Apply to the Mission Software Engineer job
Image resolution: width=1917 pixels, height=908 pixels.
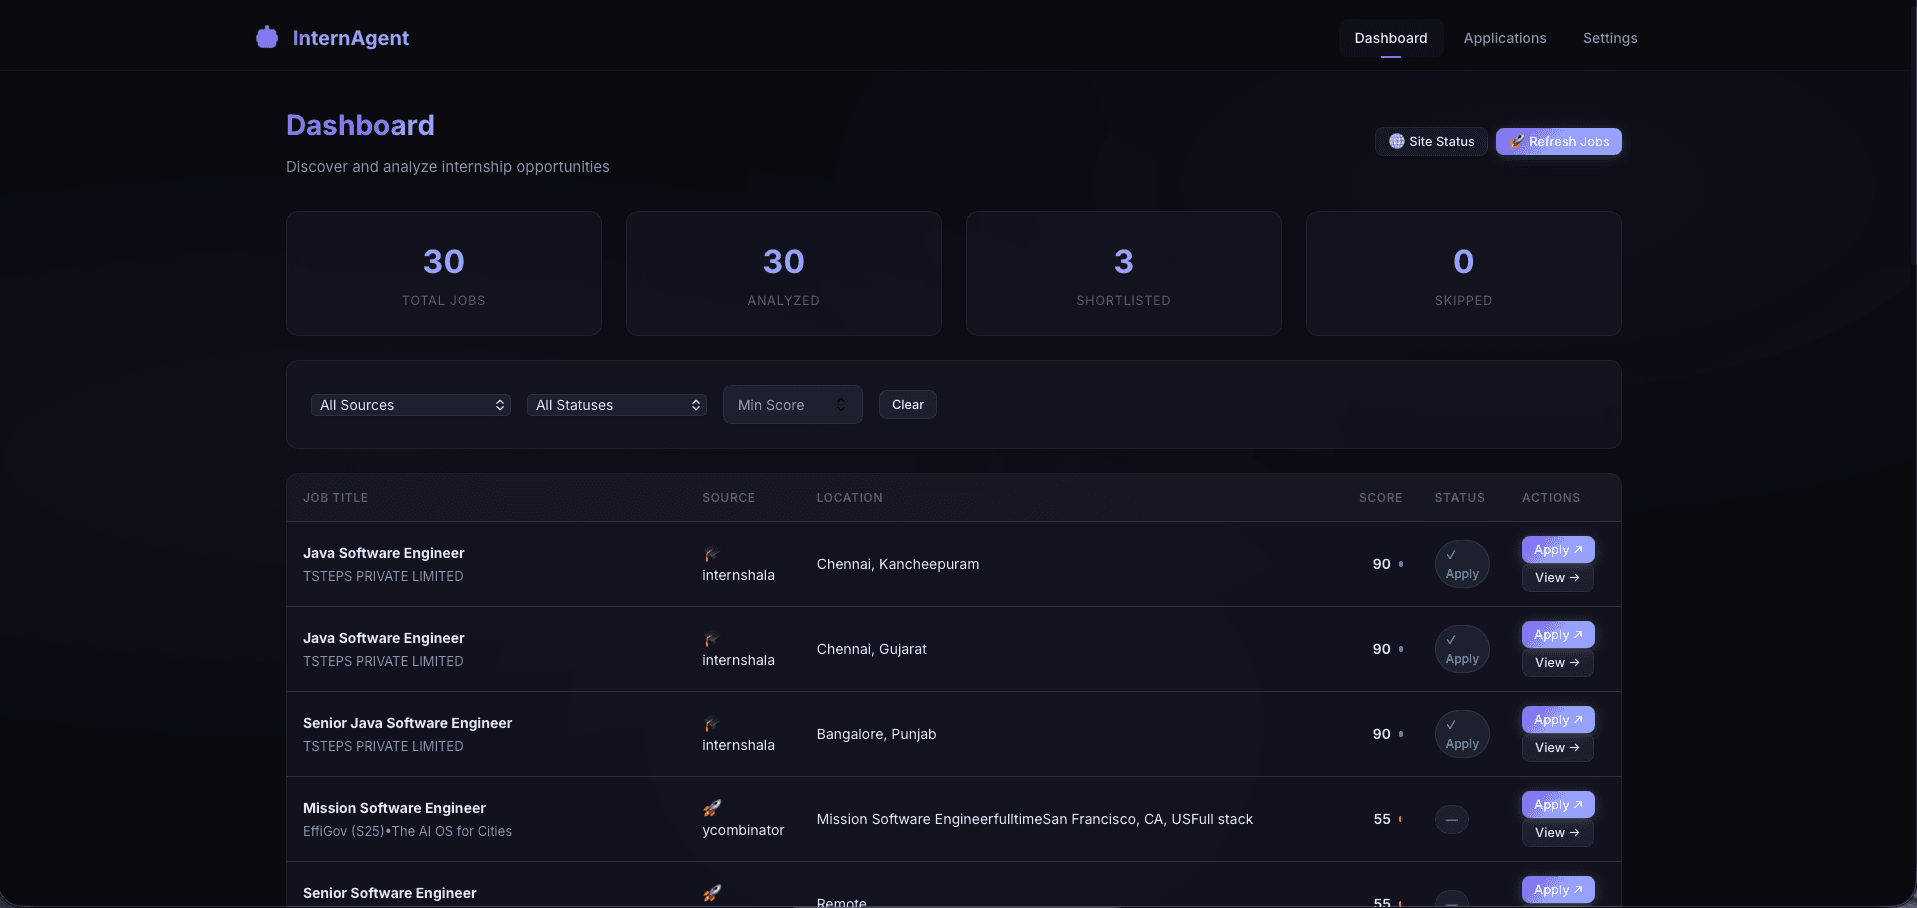(x=1558, y=805)
